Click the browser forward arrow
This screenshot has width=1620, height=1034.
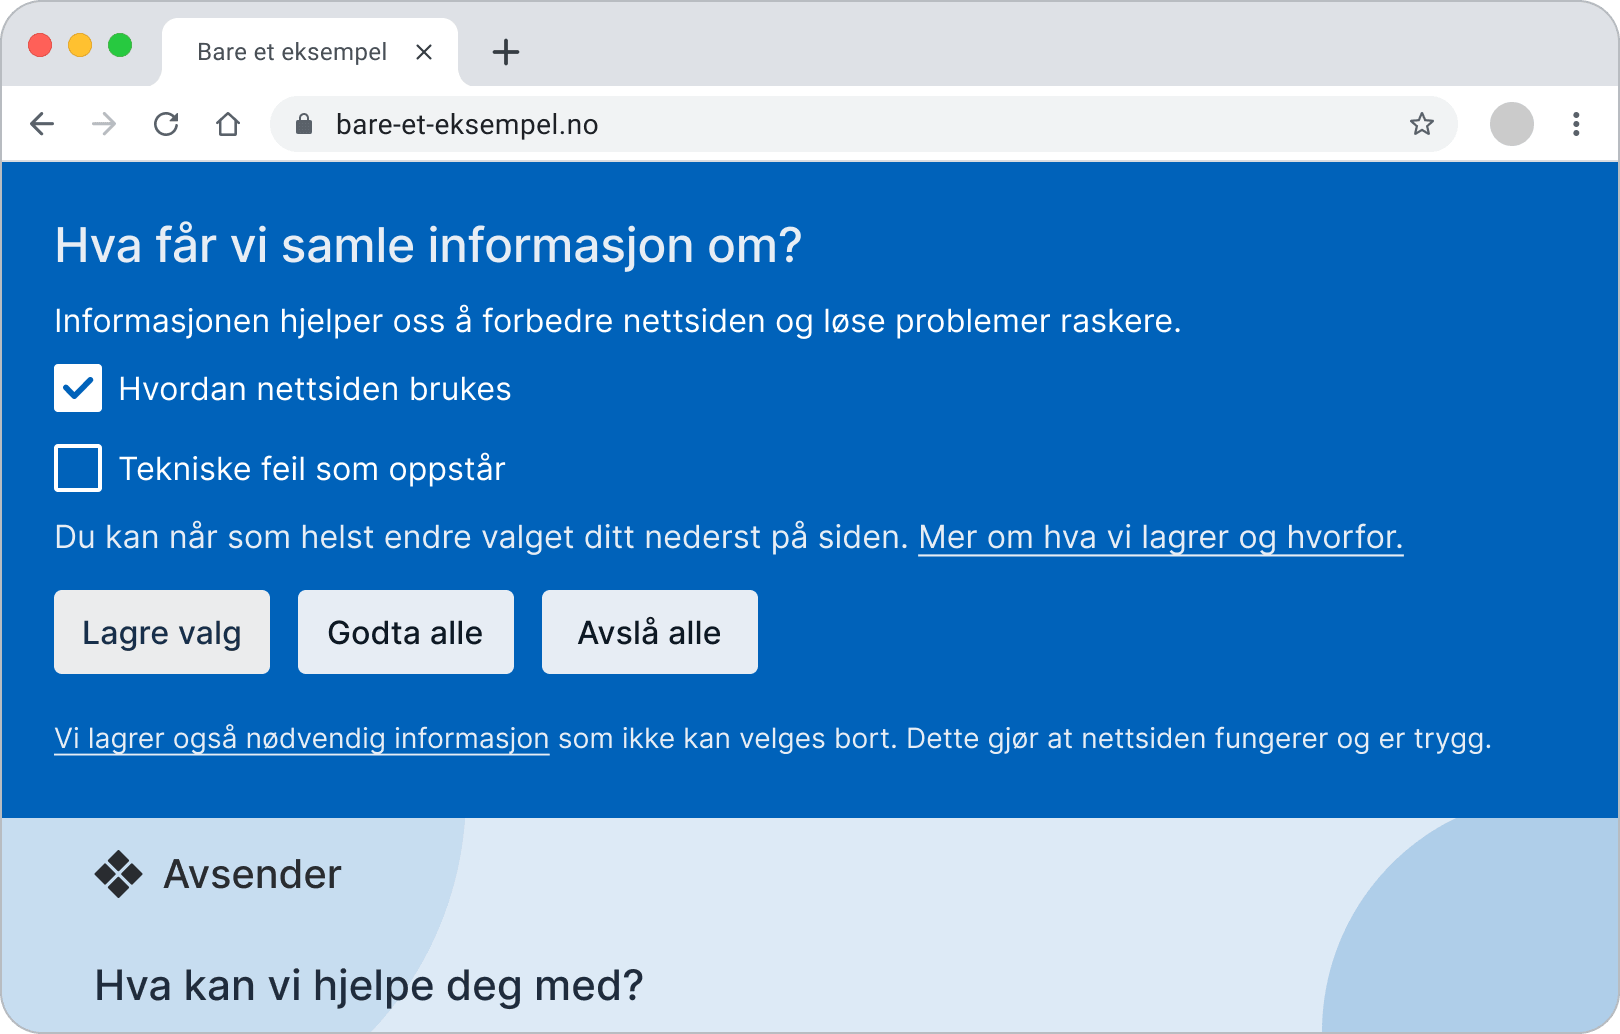[104, 124]
